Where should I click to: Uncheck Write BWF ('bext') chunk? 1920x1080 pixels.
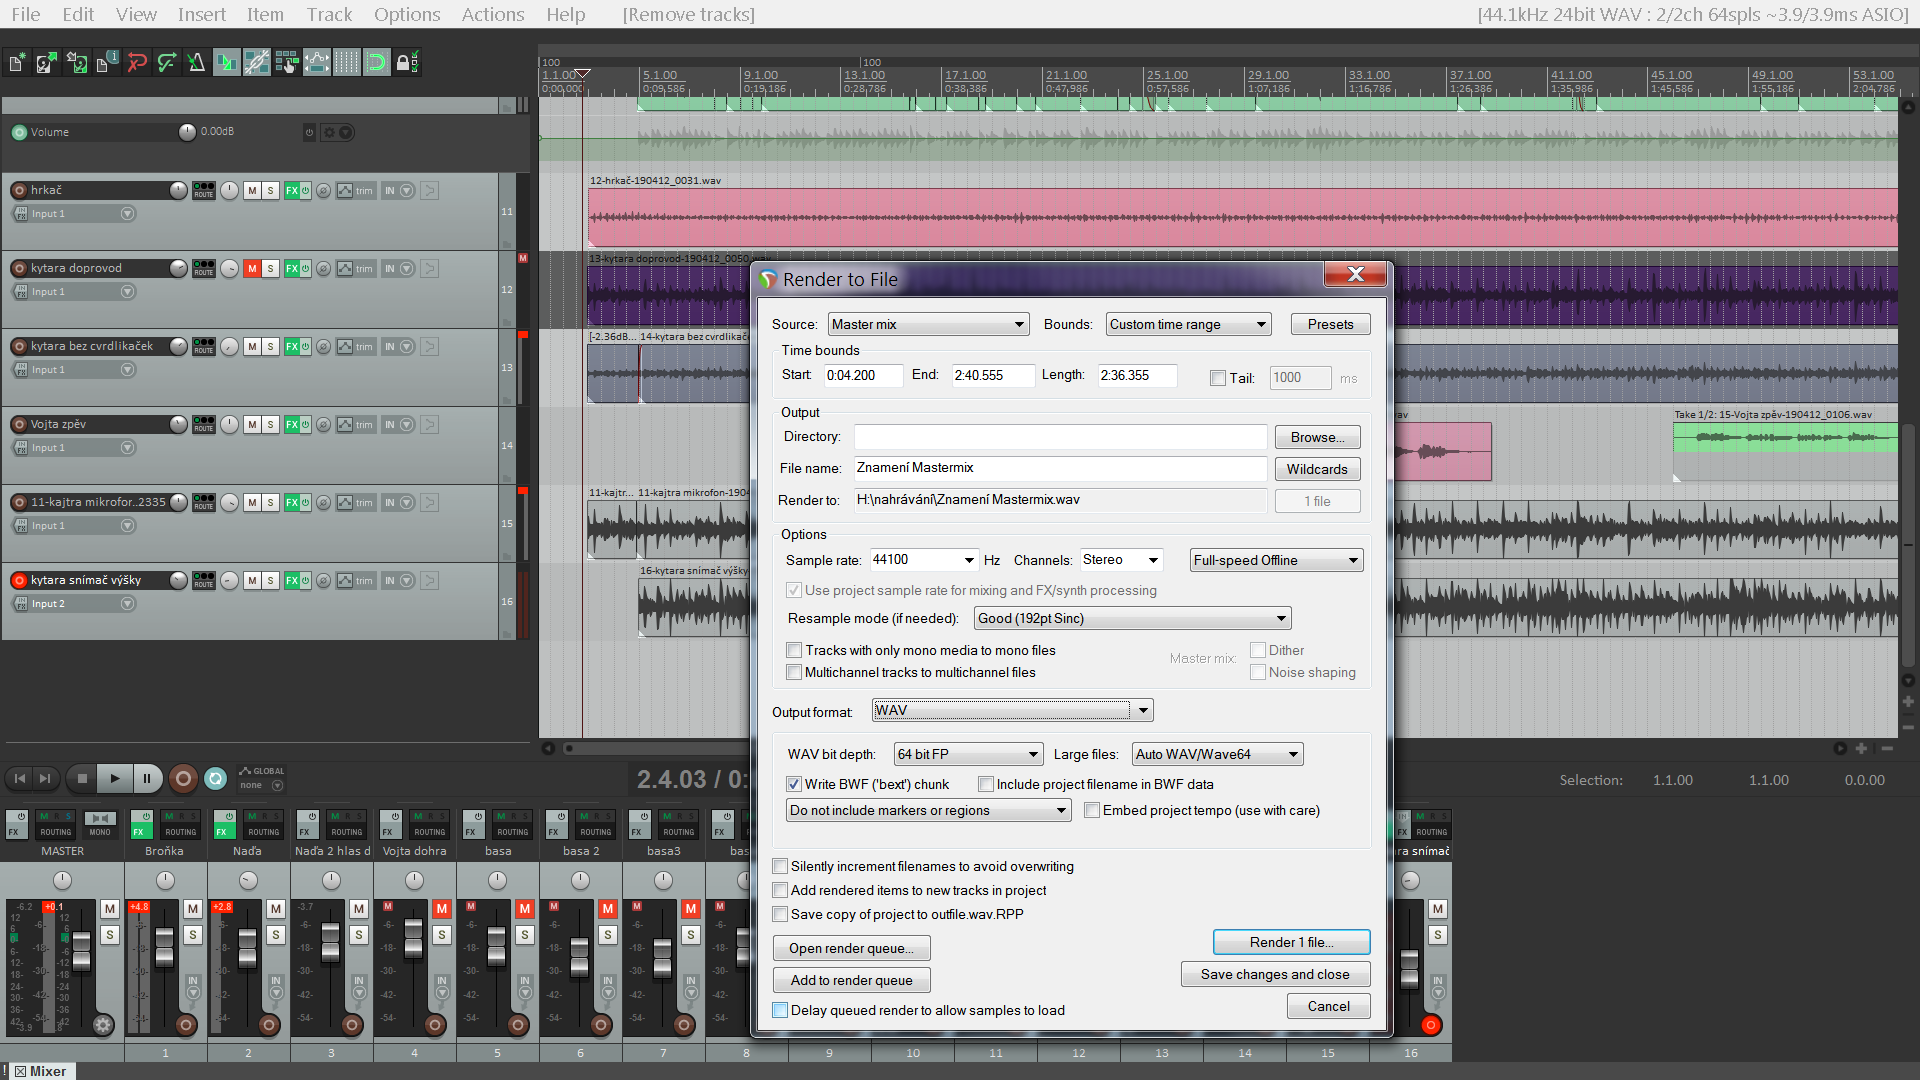point(794,784)
